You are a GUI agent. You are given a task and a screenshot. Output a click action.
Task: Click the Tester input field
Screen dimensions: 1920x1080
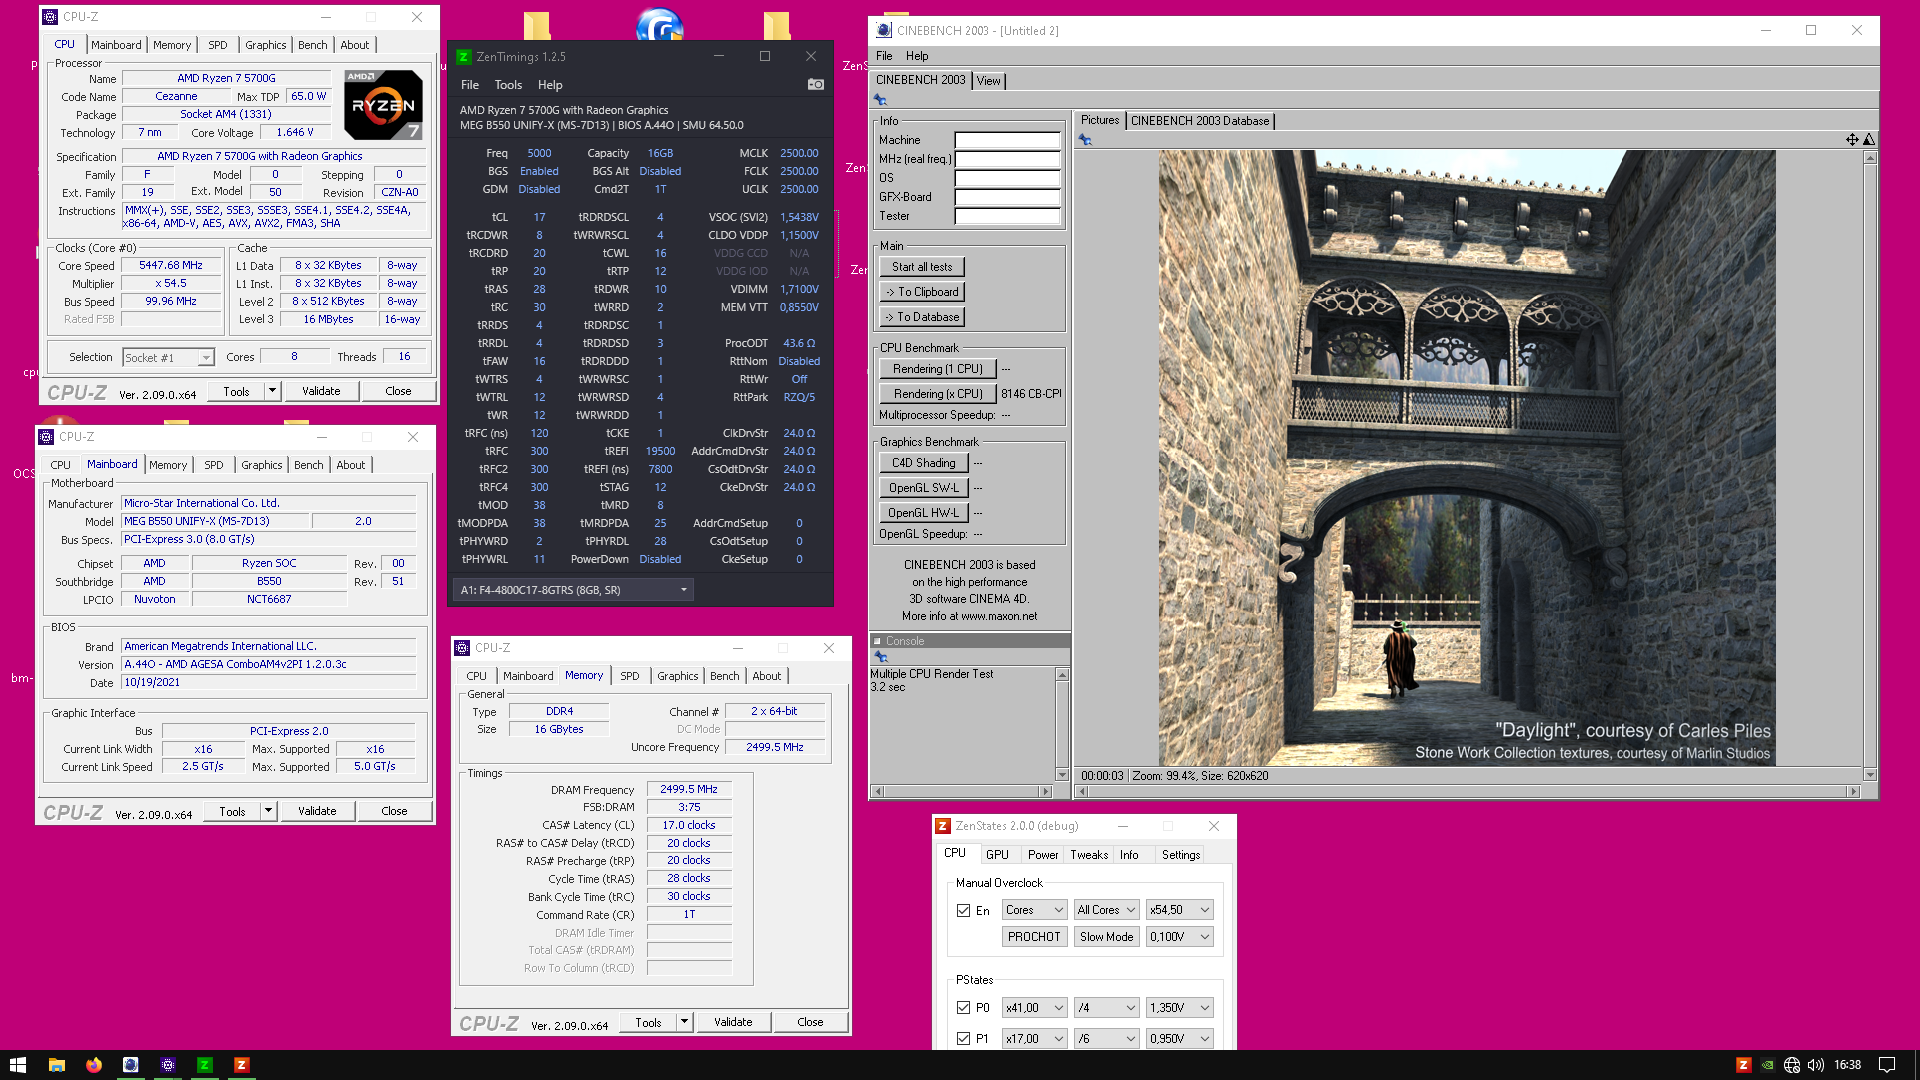1007,216
